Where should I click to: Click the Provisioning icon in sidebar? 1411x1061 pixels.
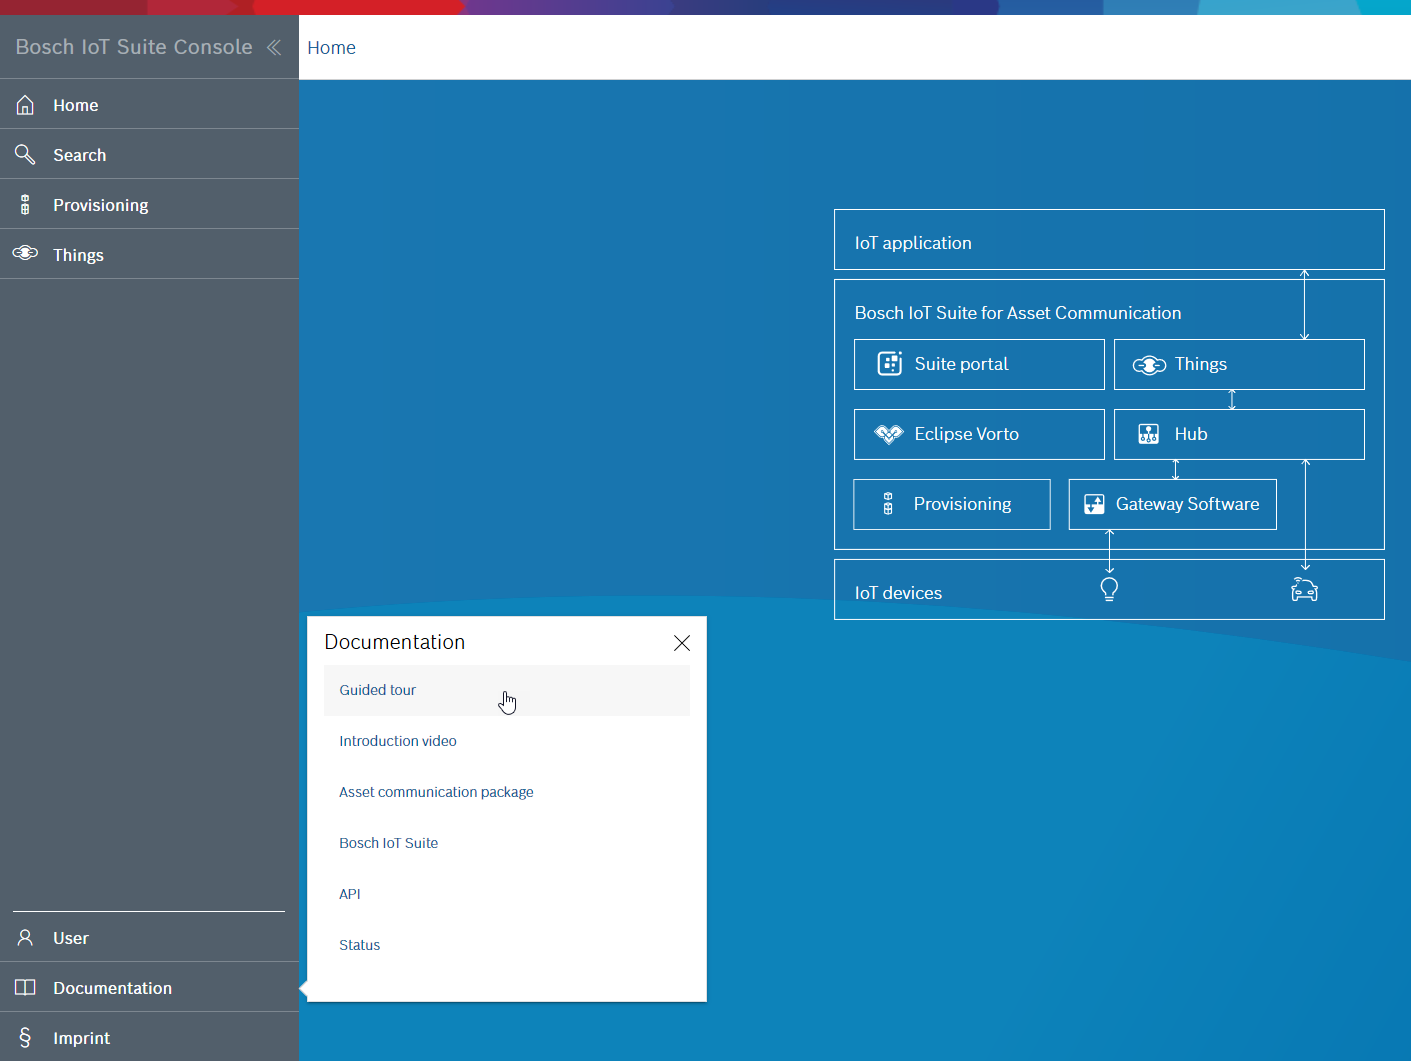tap(25, 205)
